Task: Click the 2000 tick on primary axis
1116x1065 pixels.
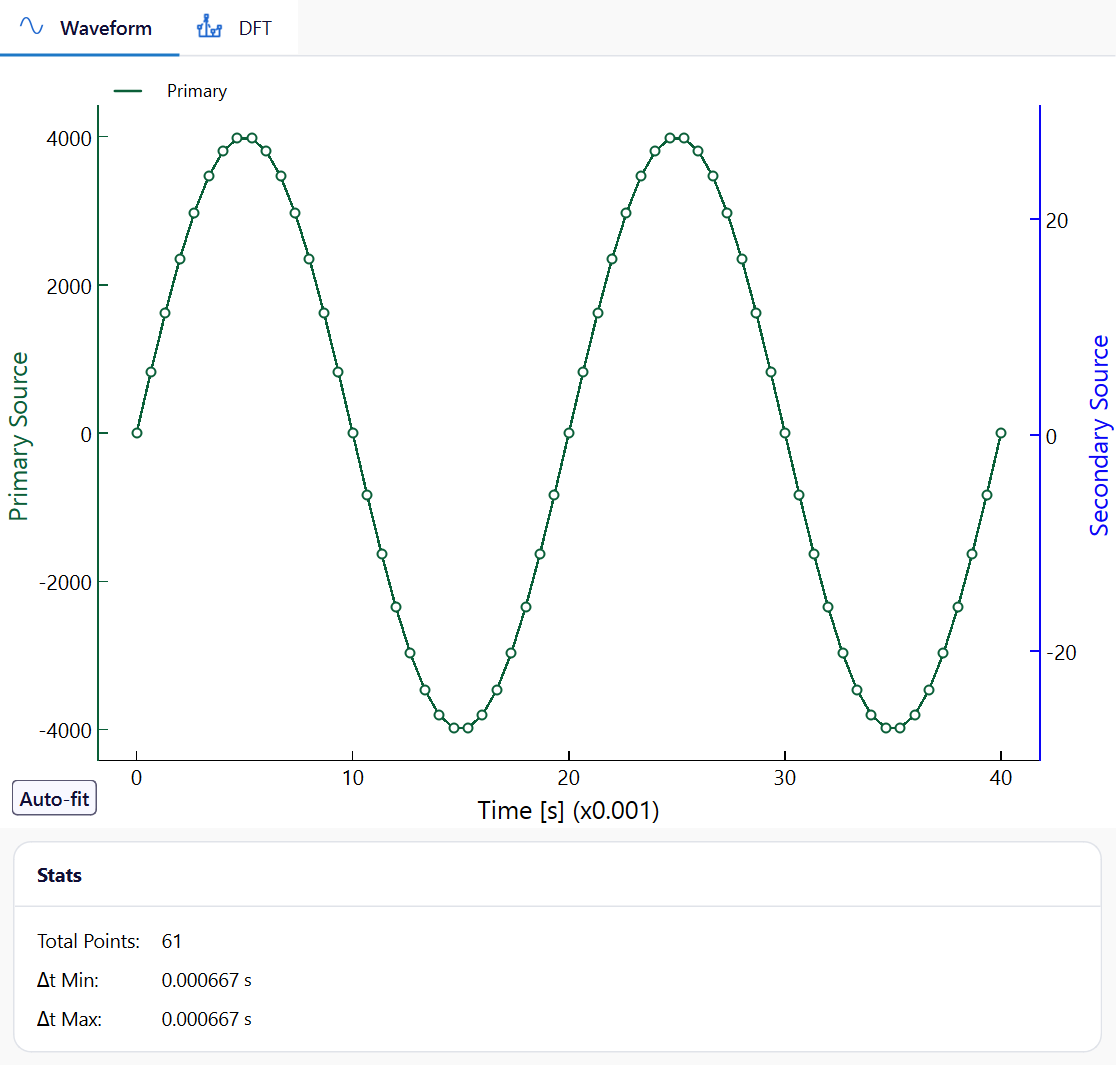Action: [69, 286]
